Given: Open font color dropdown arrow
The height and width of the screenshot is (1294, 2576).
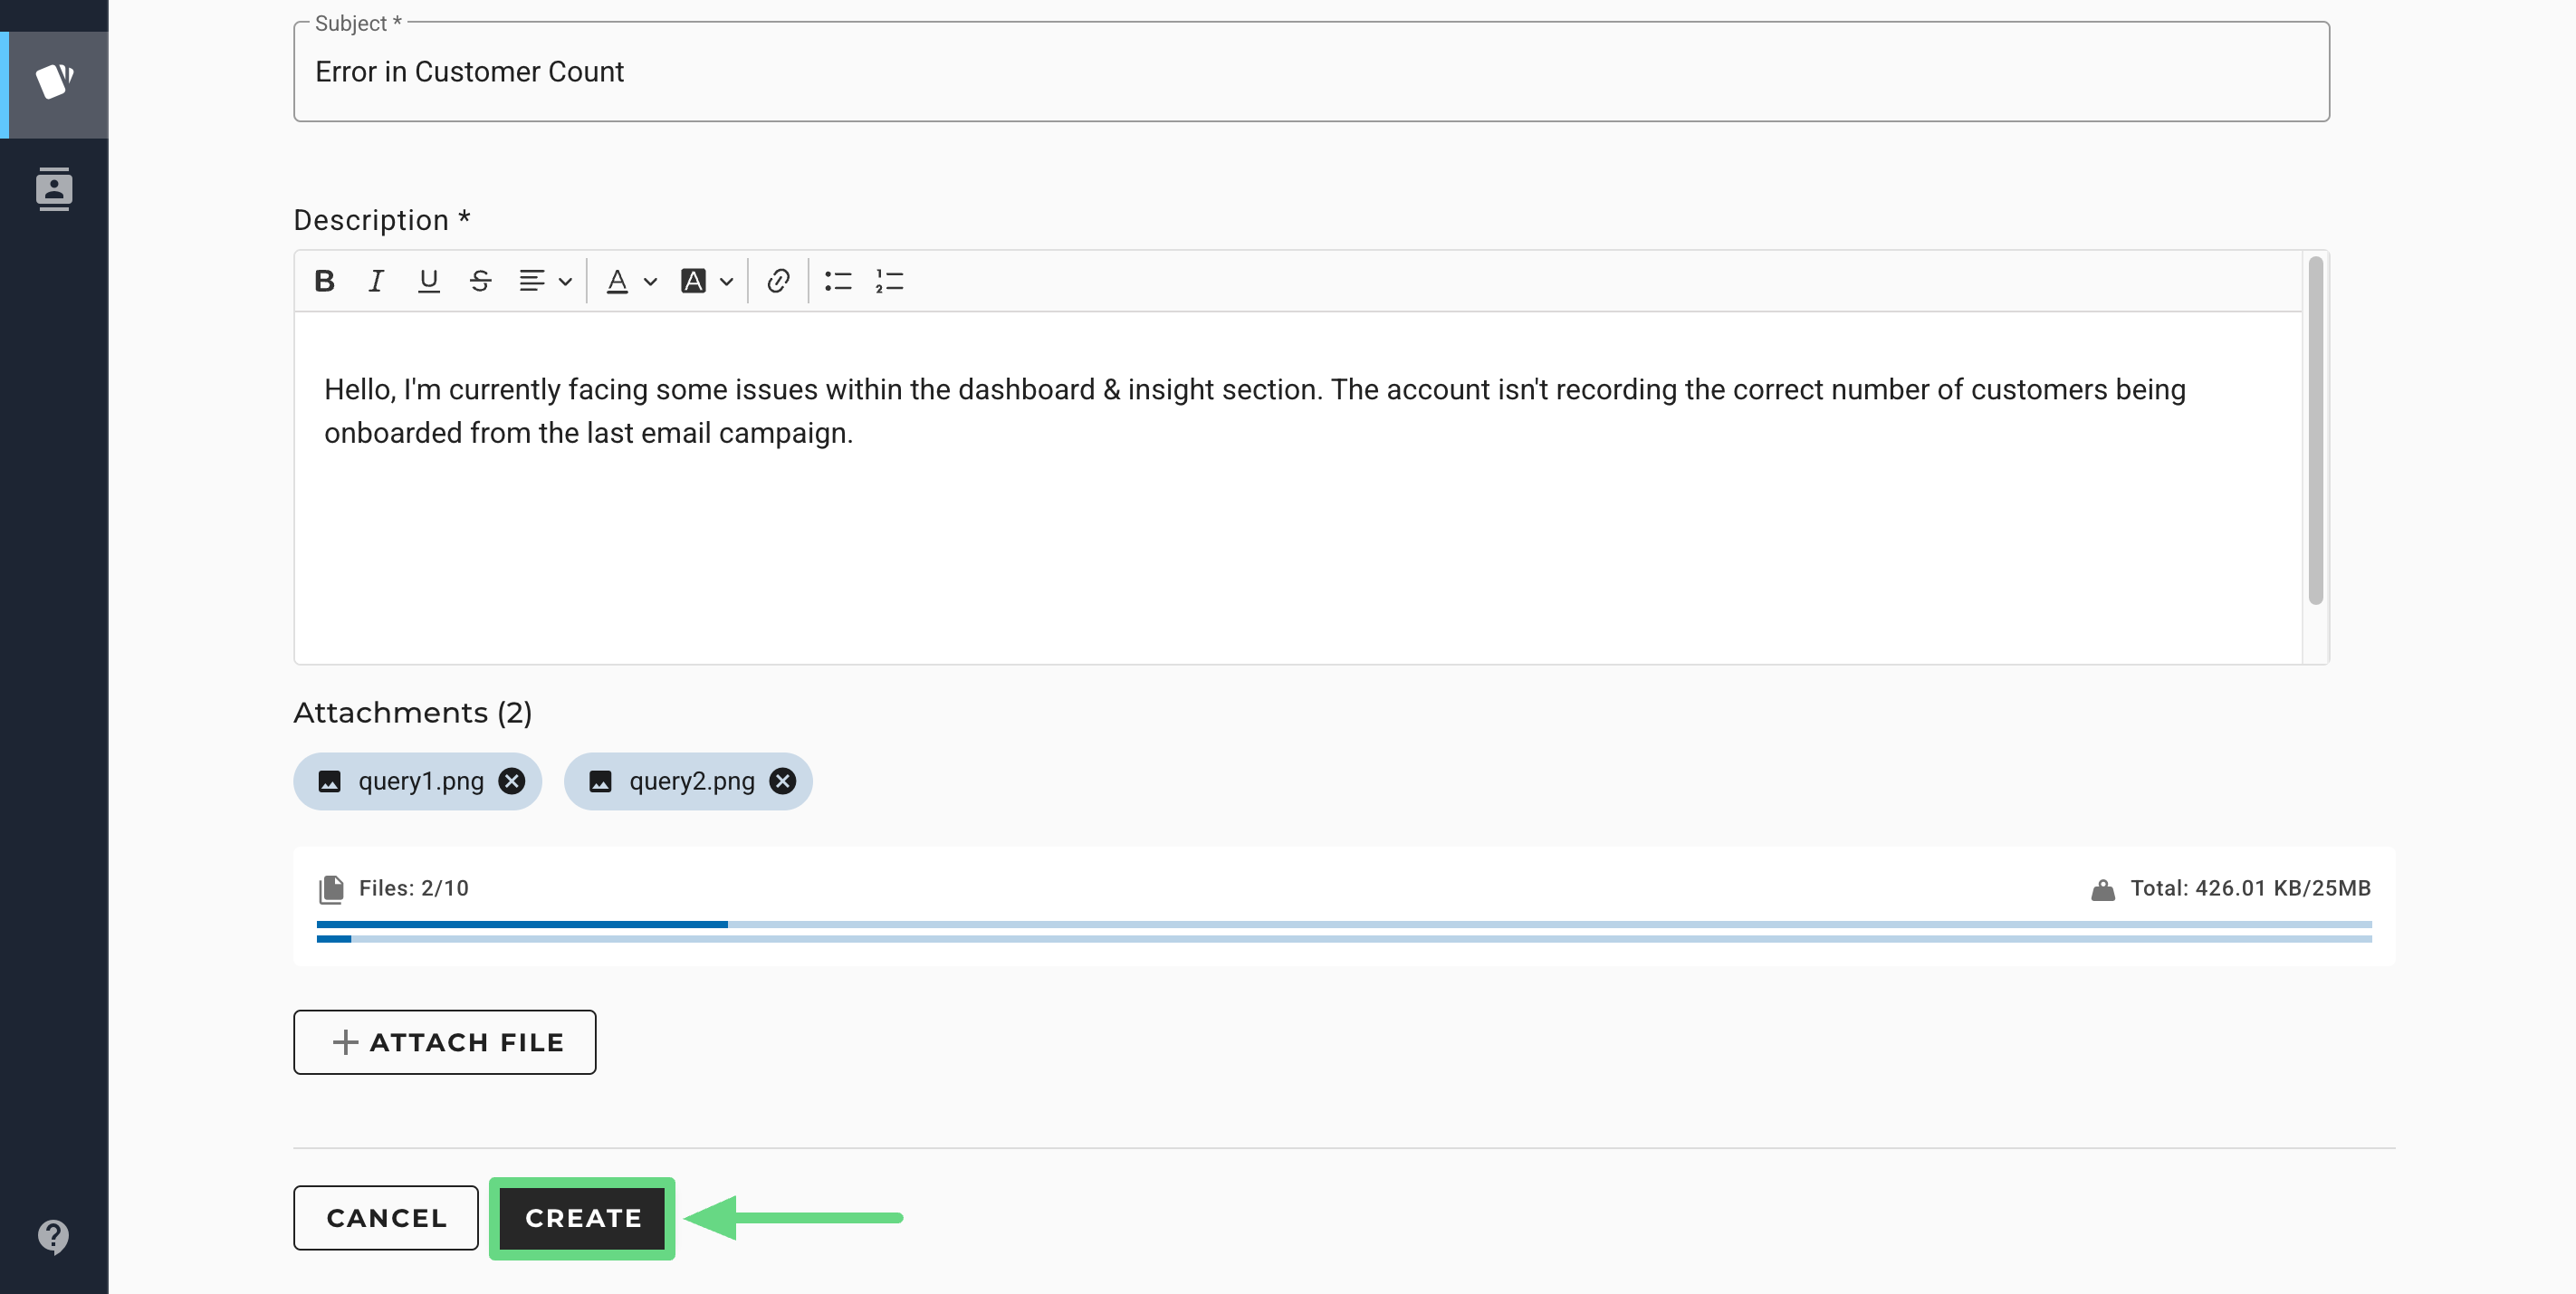Looking at the screenshot, I should (x=650, y=282).
